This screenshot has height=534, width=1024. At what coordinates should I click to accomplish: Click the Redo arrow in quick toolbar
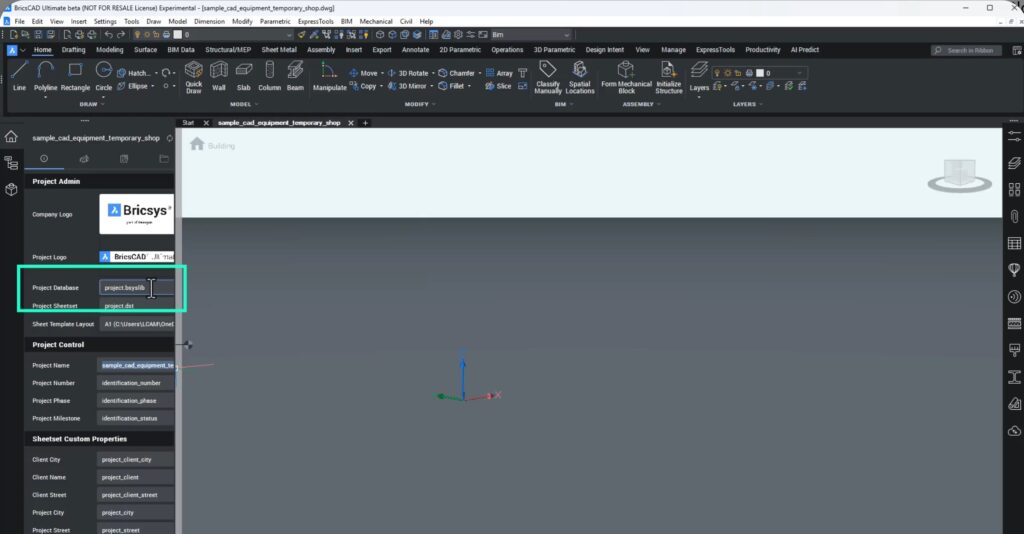(x=121, y=35)
